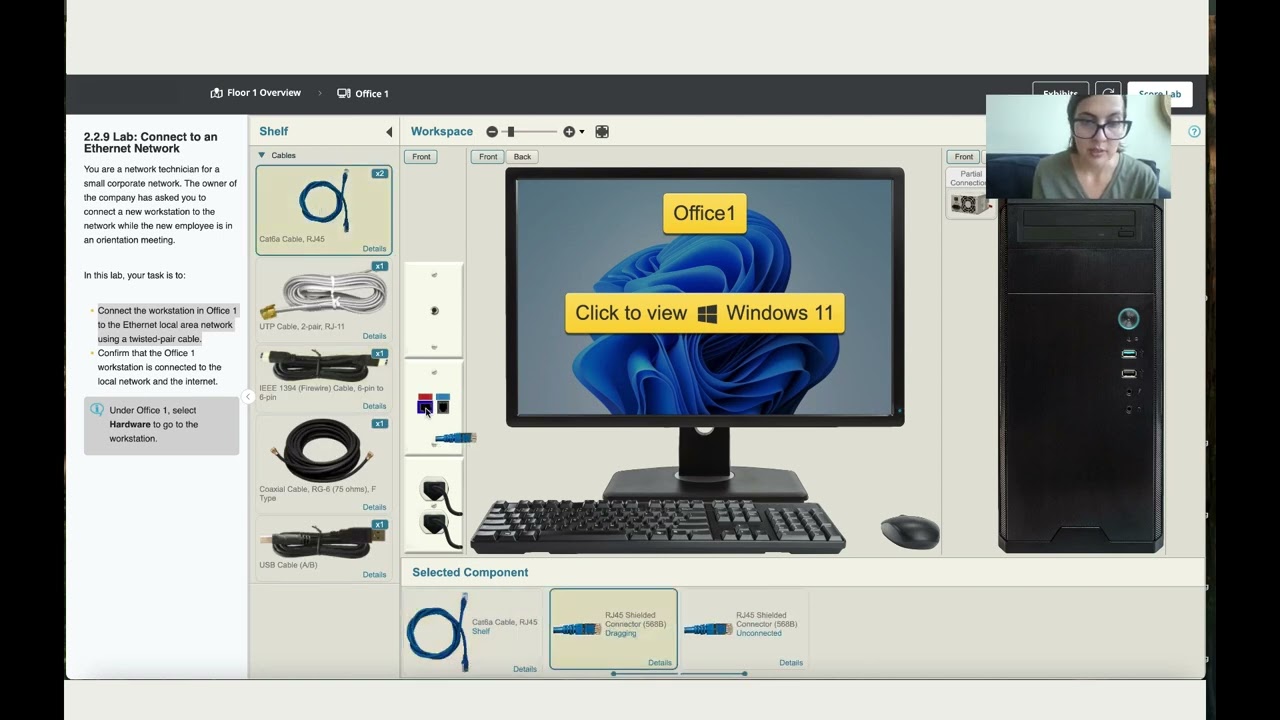Collapse the Shelf panel arrow
The image size is (1280, 720).
tap(389, 132)
